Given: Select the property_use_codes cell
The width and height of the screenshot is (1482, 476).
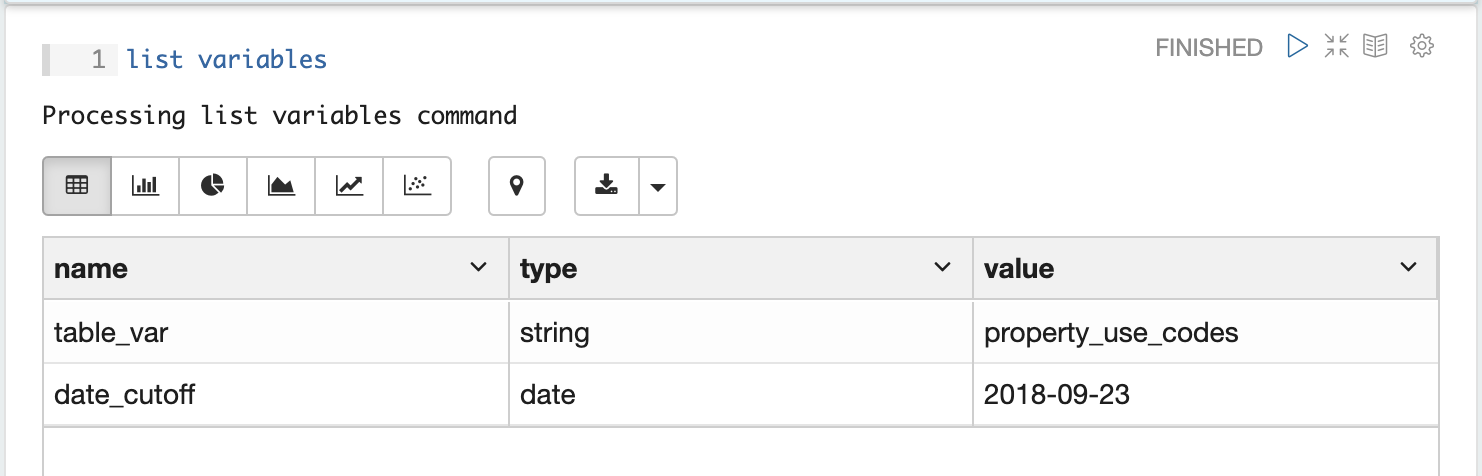Looking at the screenshot, I should (1205, 332).
